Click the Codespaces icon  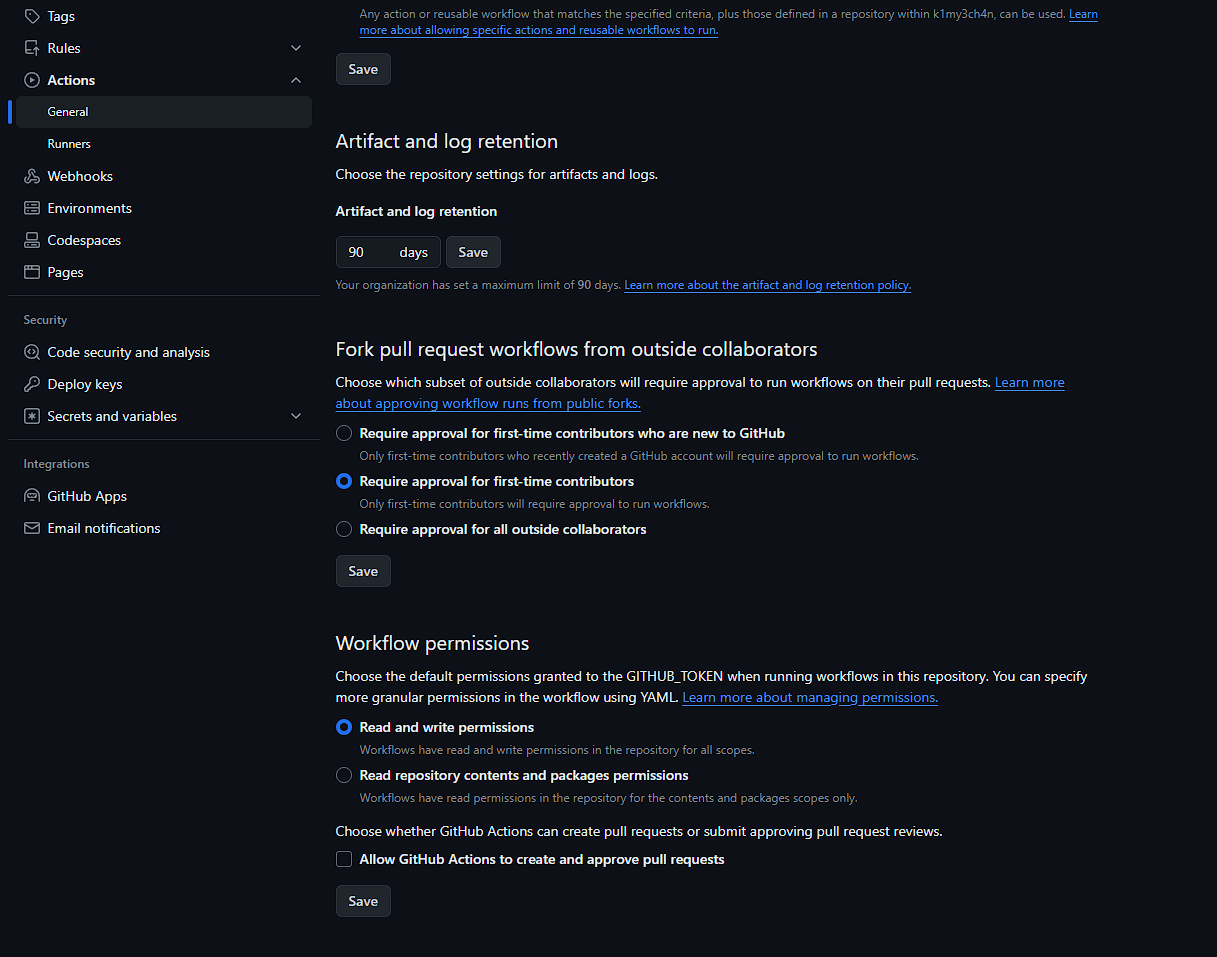click(x=32, y=240)
